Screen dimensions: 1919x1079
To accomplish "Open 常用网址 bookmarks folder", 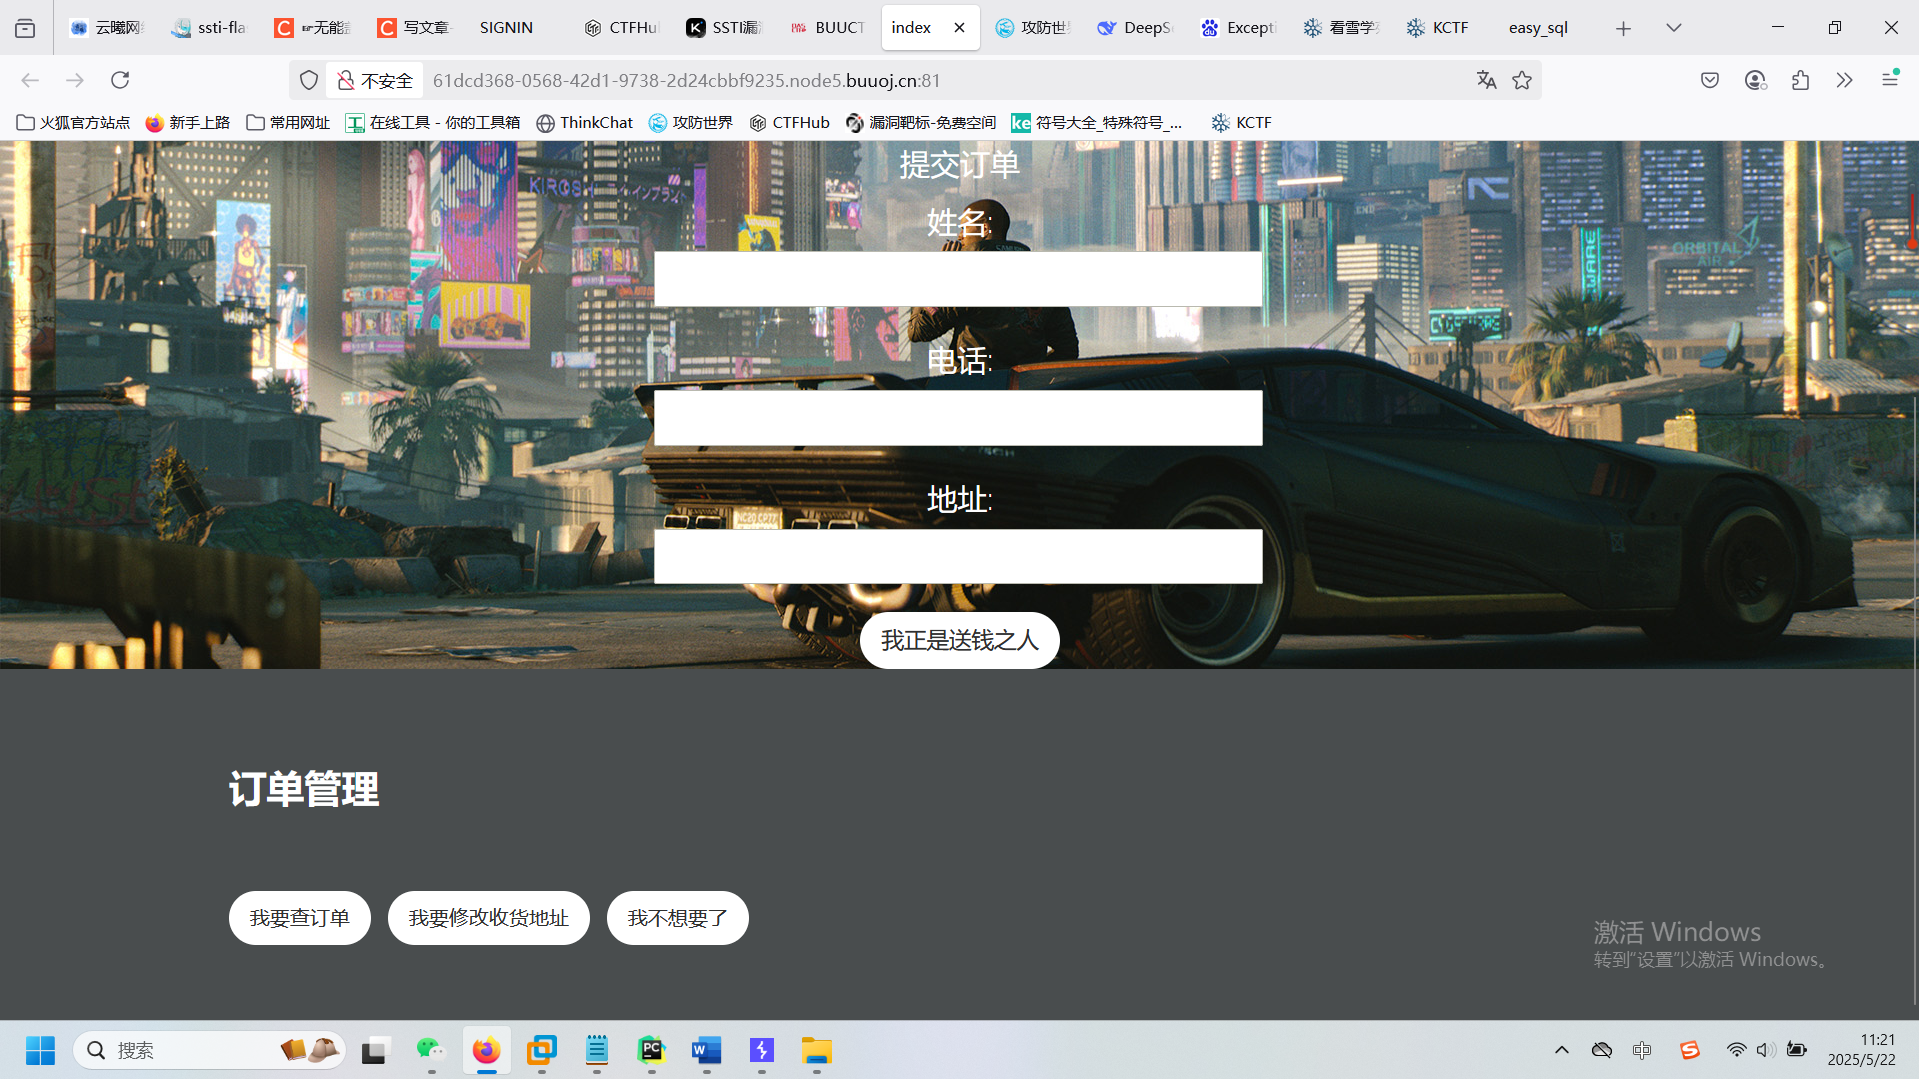I will [x=288, y=123].
